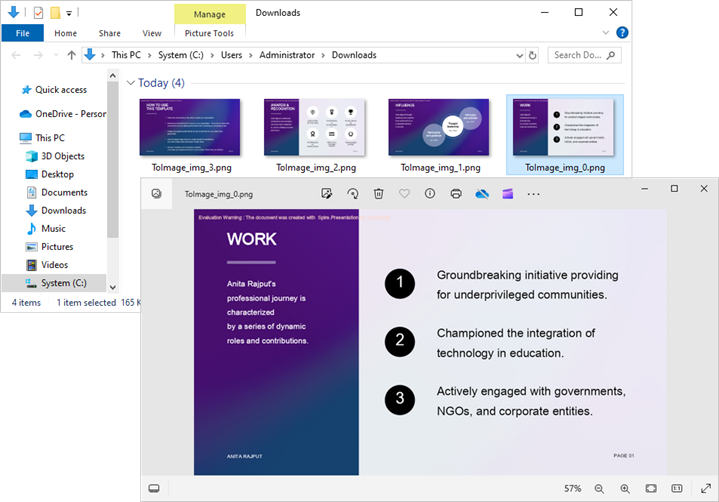
Task: Delete image using trash icon in Photos
Action: tap(378, 194)
